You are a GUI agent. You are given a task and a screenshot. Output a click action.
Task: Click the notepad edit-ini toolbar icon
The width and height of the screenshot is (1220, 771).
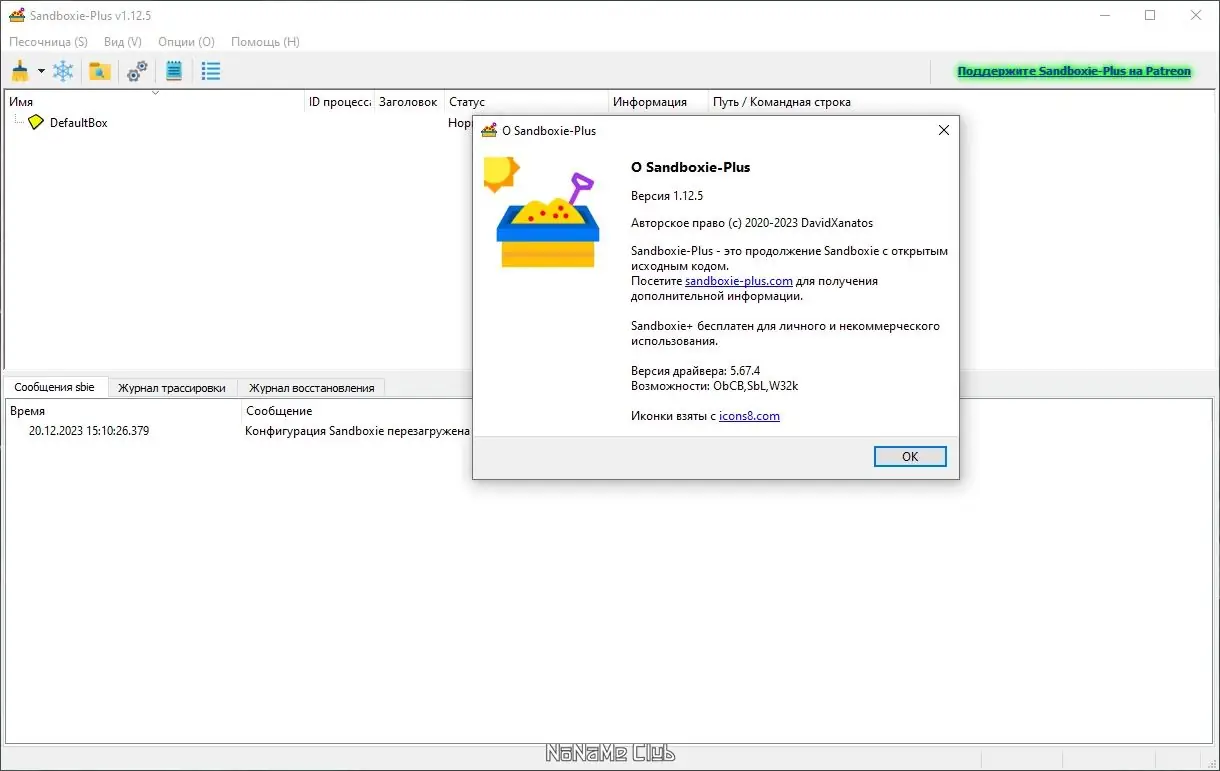174,71
